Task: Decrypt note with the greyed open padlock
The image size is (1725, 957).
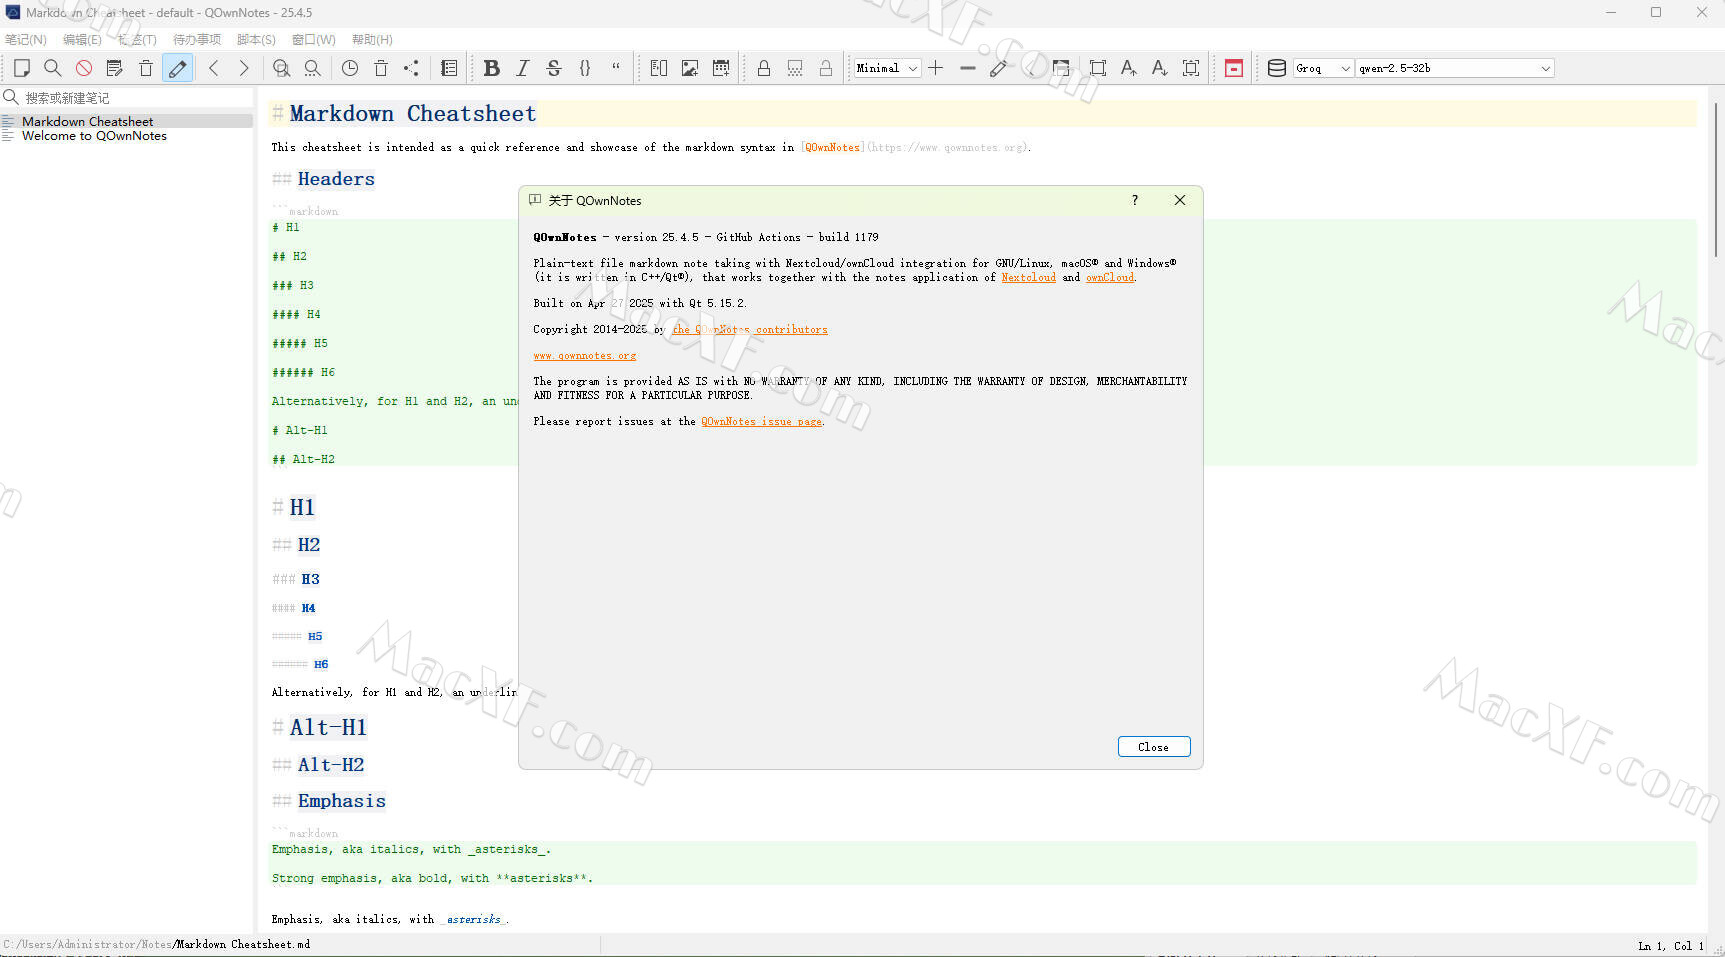Action: 826,68
